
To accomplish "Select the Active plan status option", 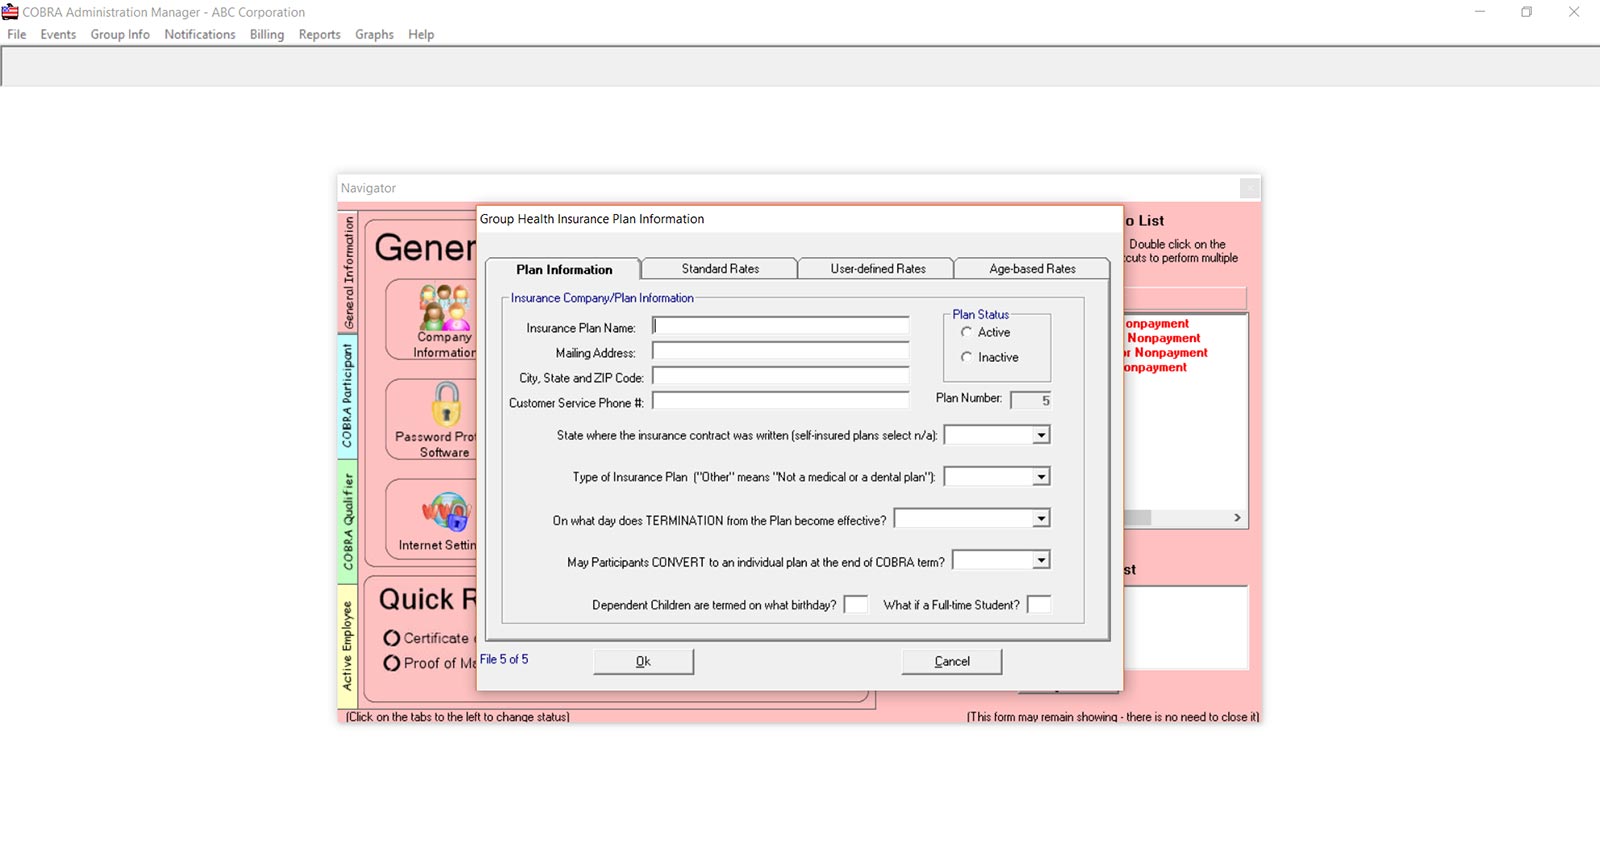I will click(x=967, y=332).
